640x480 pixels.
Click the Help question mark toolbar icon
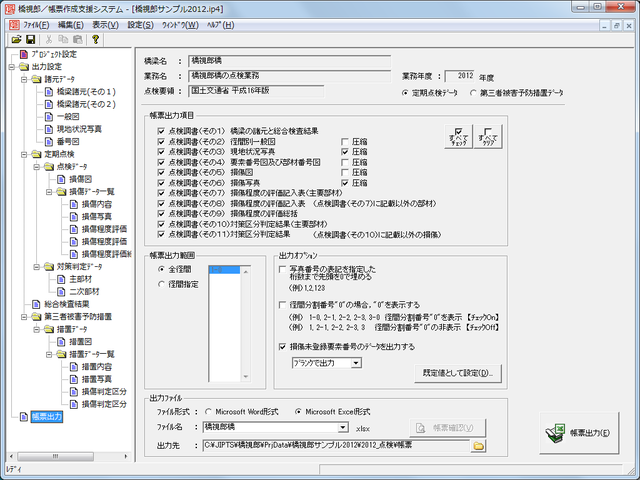point(96,39)
